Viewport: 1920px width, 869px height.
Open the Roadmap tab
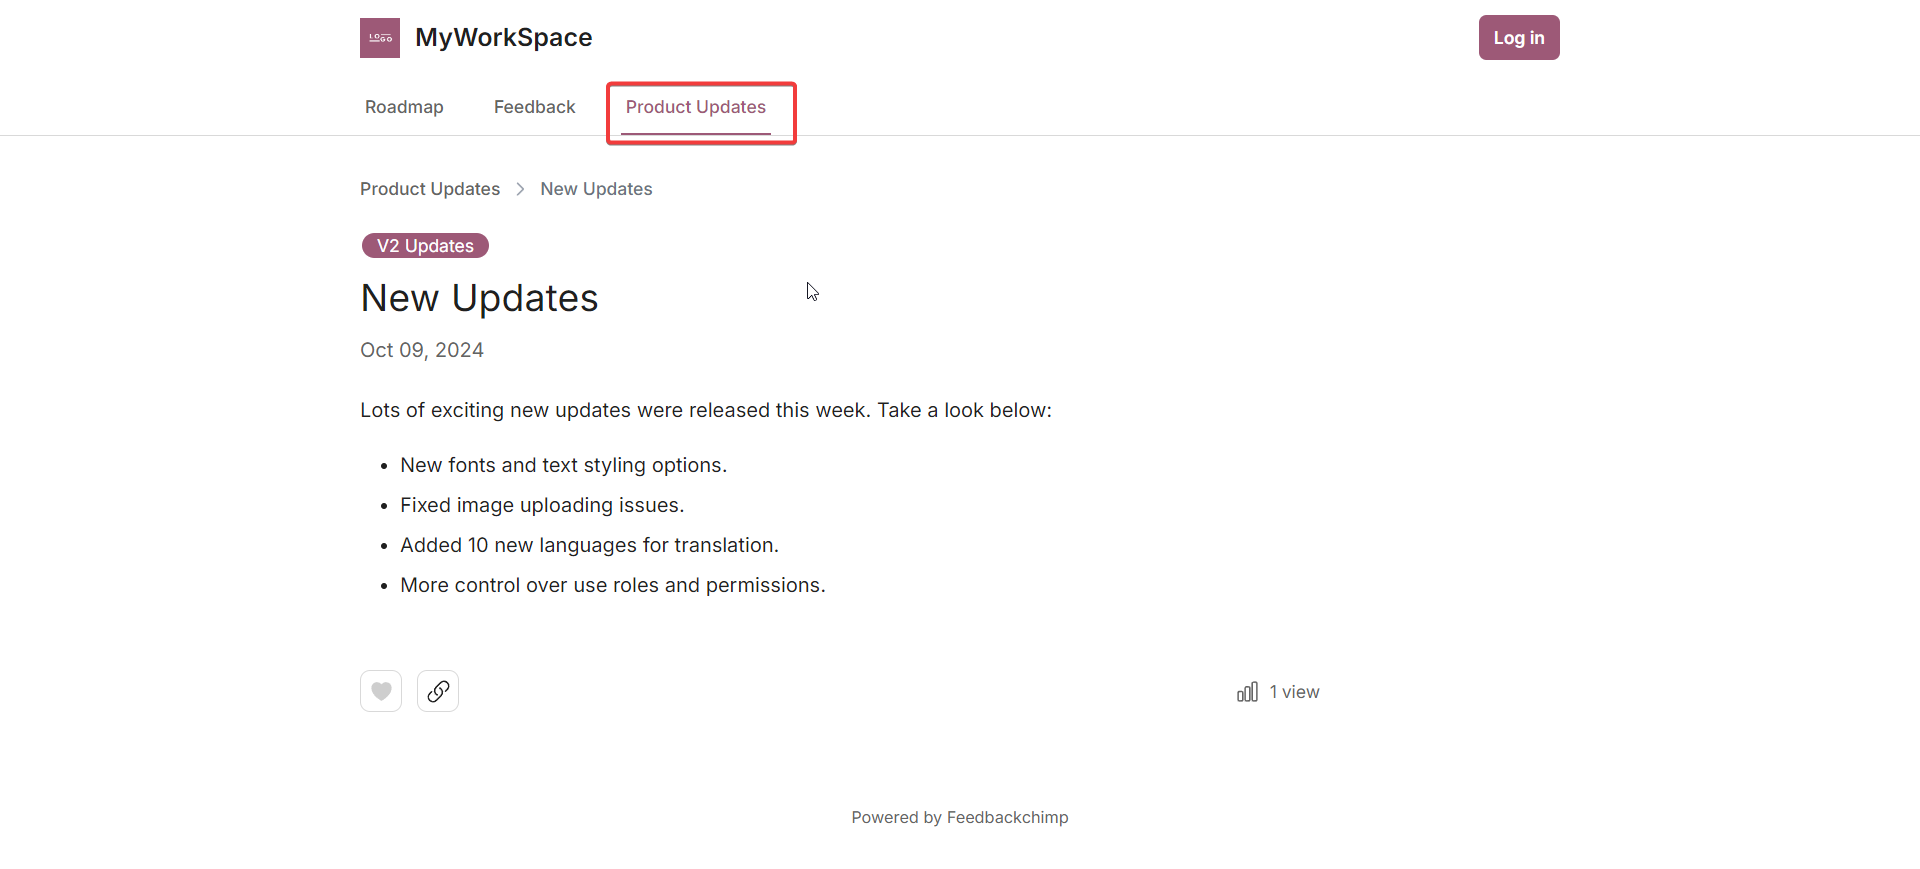[404, 107]
